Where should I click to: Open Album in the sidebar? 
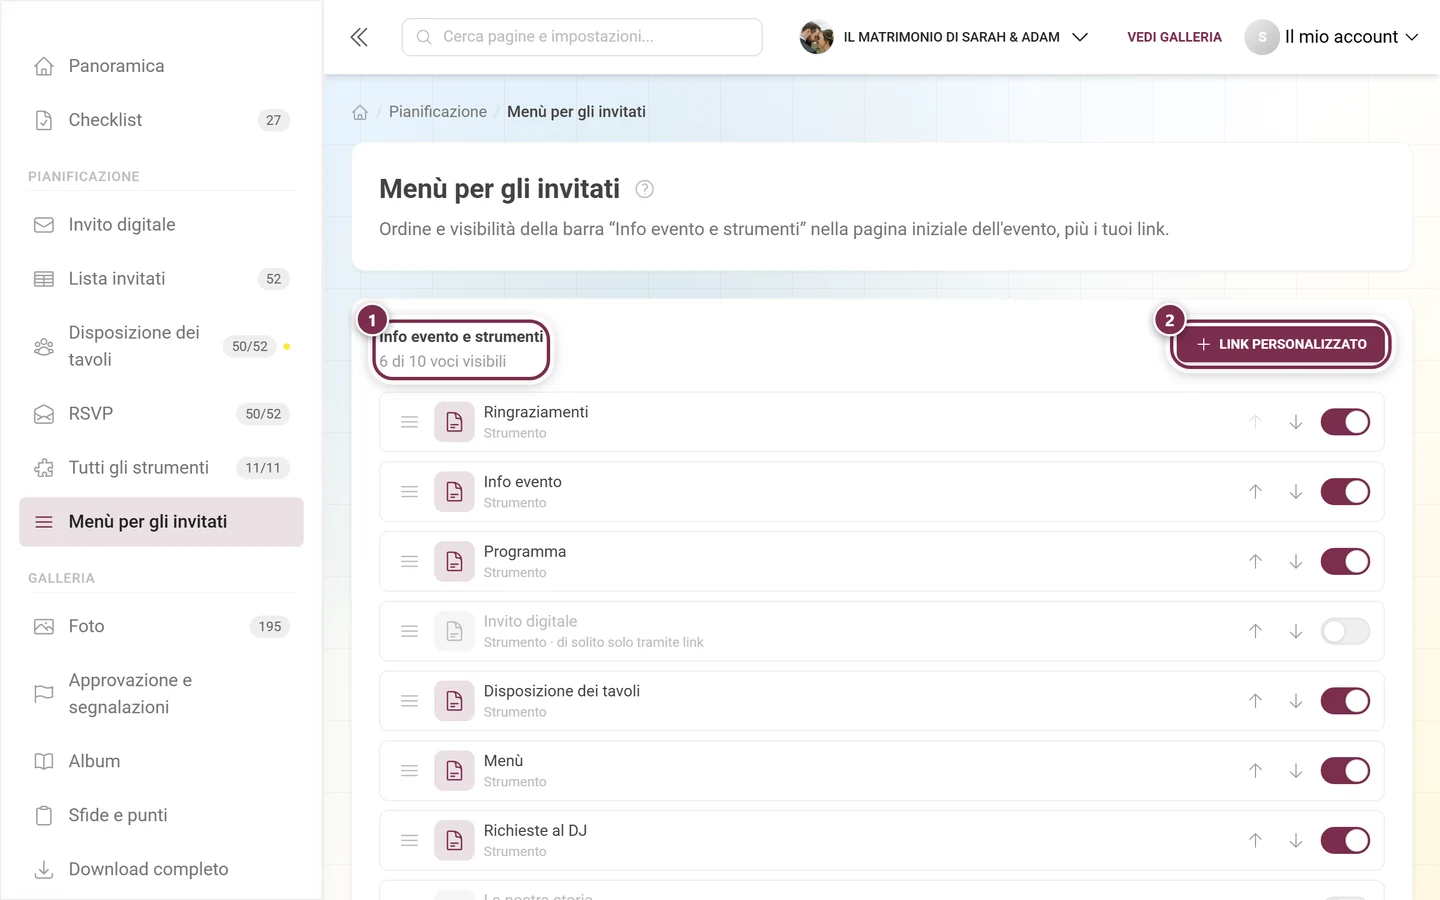[161, 762]
